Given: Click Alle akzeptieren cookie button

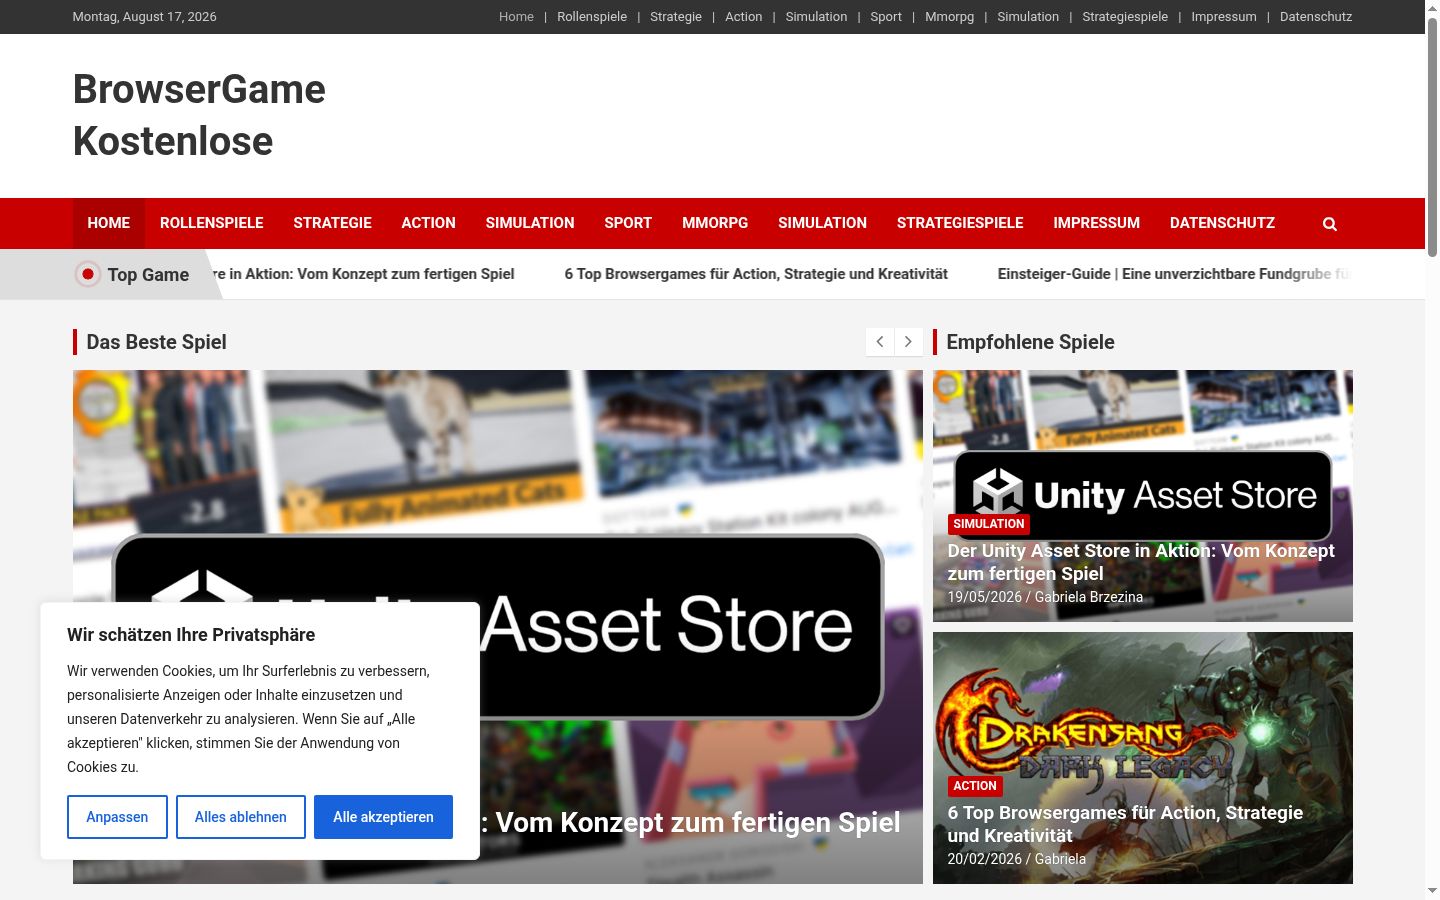Looking at the screenshot, I should (383, 817).
